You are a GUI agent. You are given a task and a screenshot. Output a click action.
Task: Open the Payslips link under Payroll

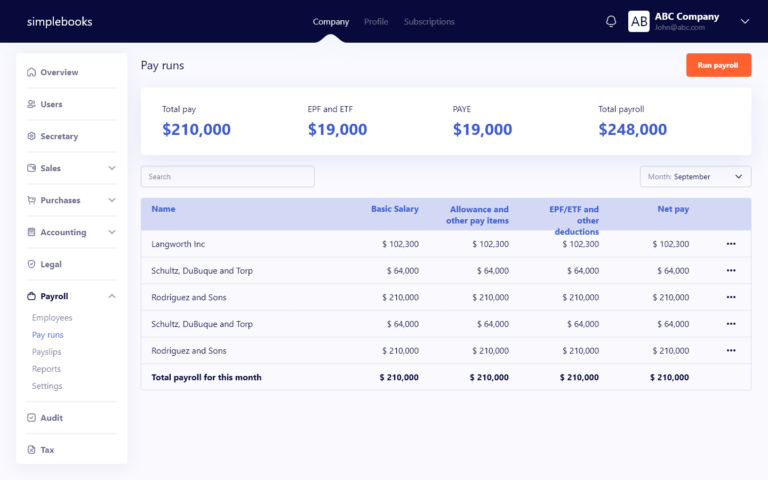point(47,352)
